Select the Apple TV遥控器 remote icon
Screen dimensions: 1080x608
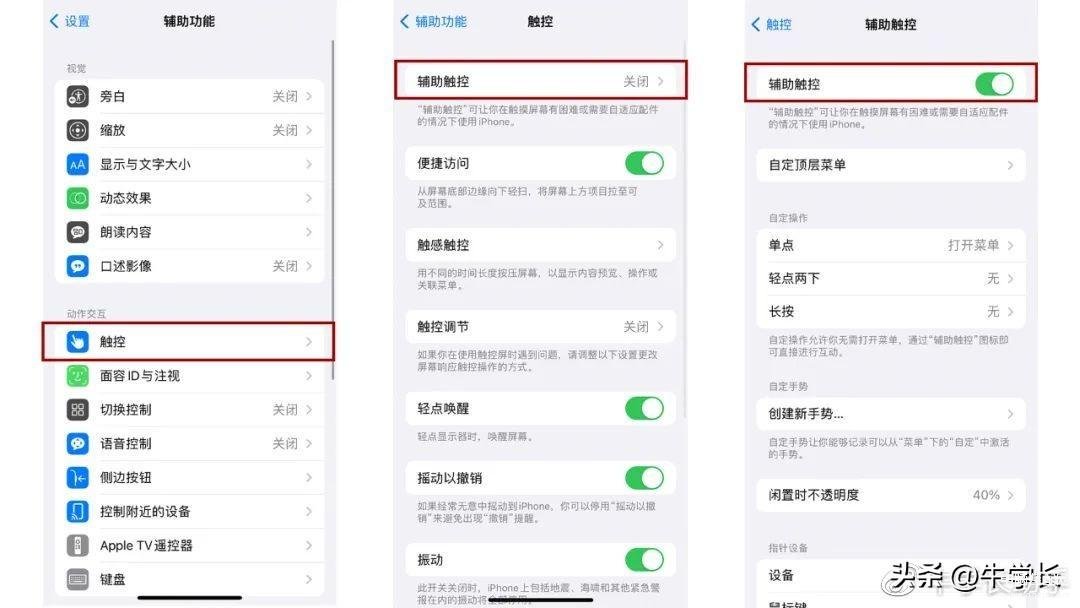77,545
